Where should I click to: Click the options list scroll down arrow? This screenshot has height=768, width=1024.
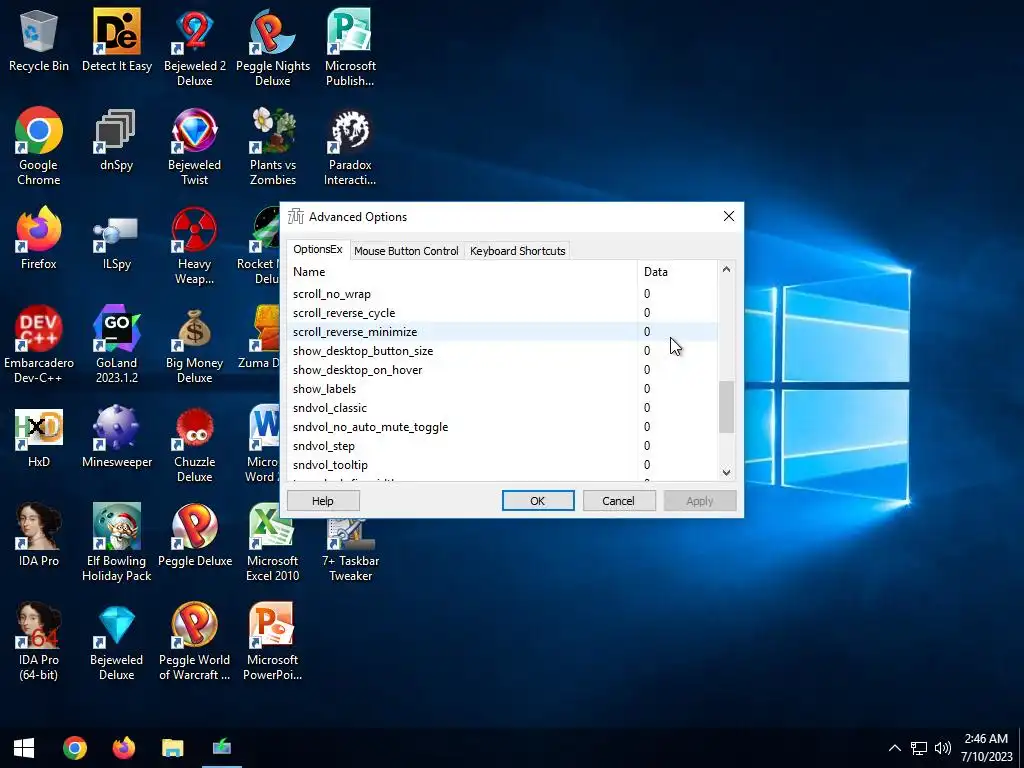coord(726,472)
